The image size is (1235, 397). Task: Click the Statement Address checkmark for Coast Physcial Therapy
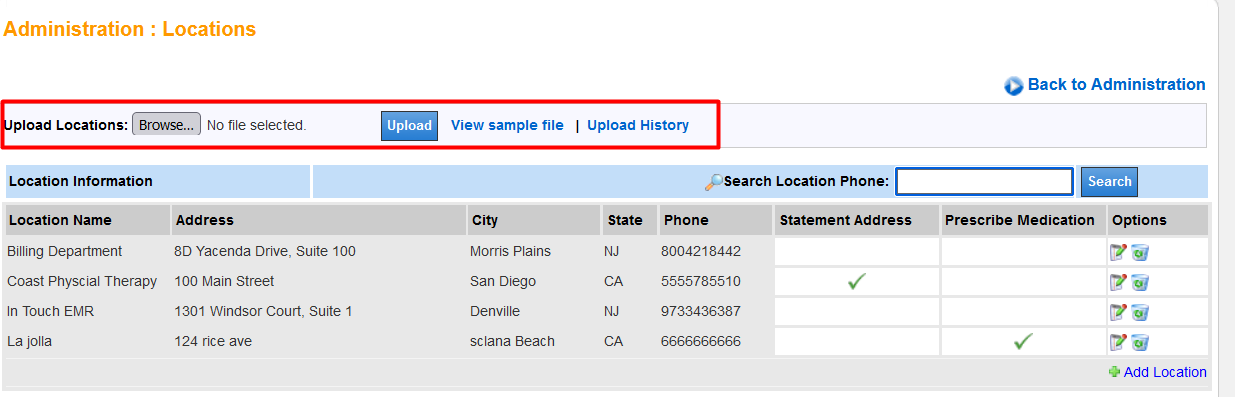(856, 282)
